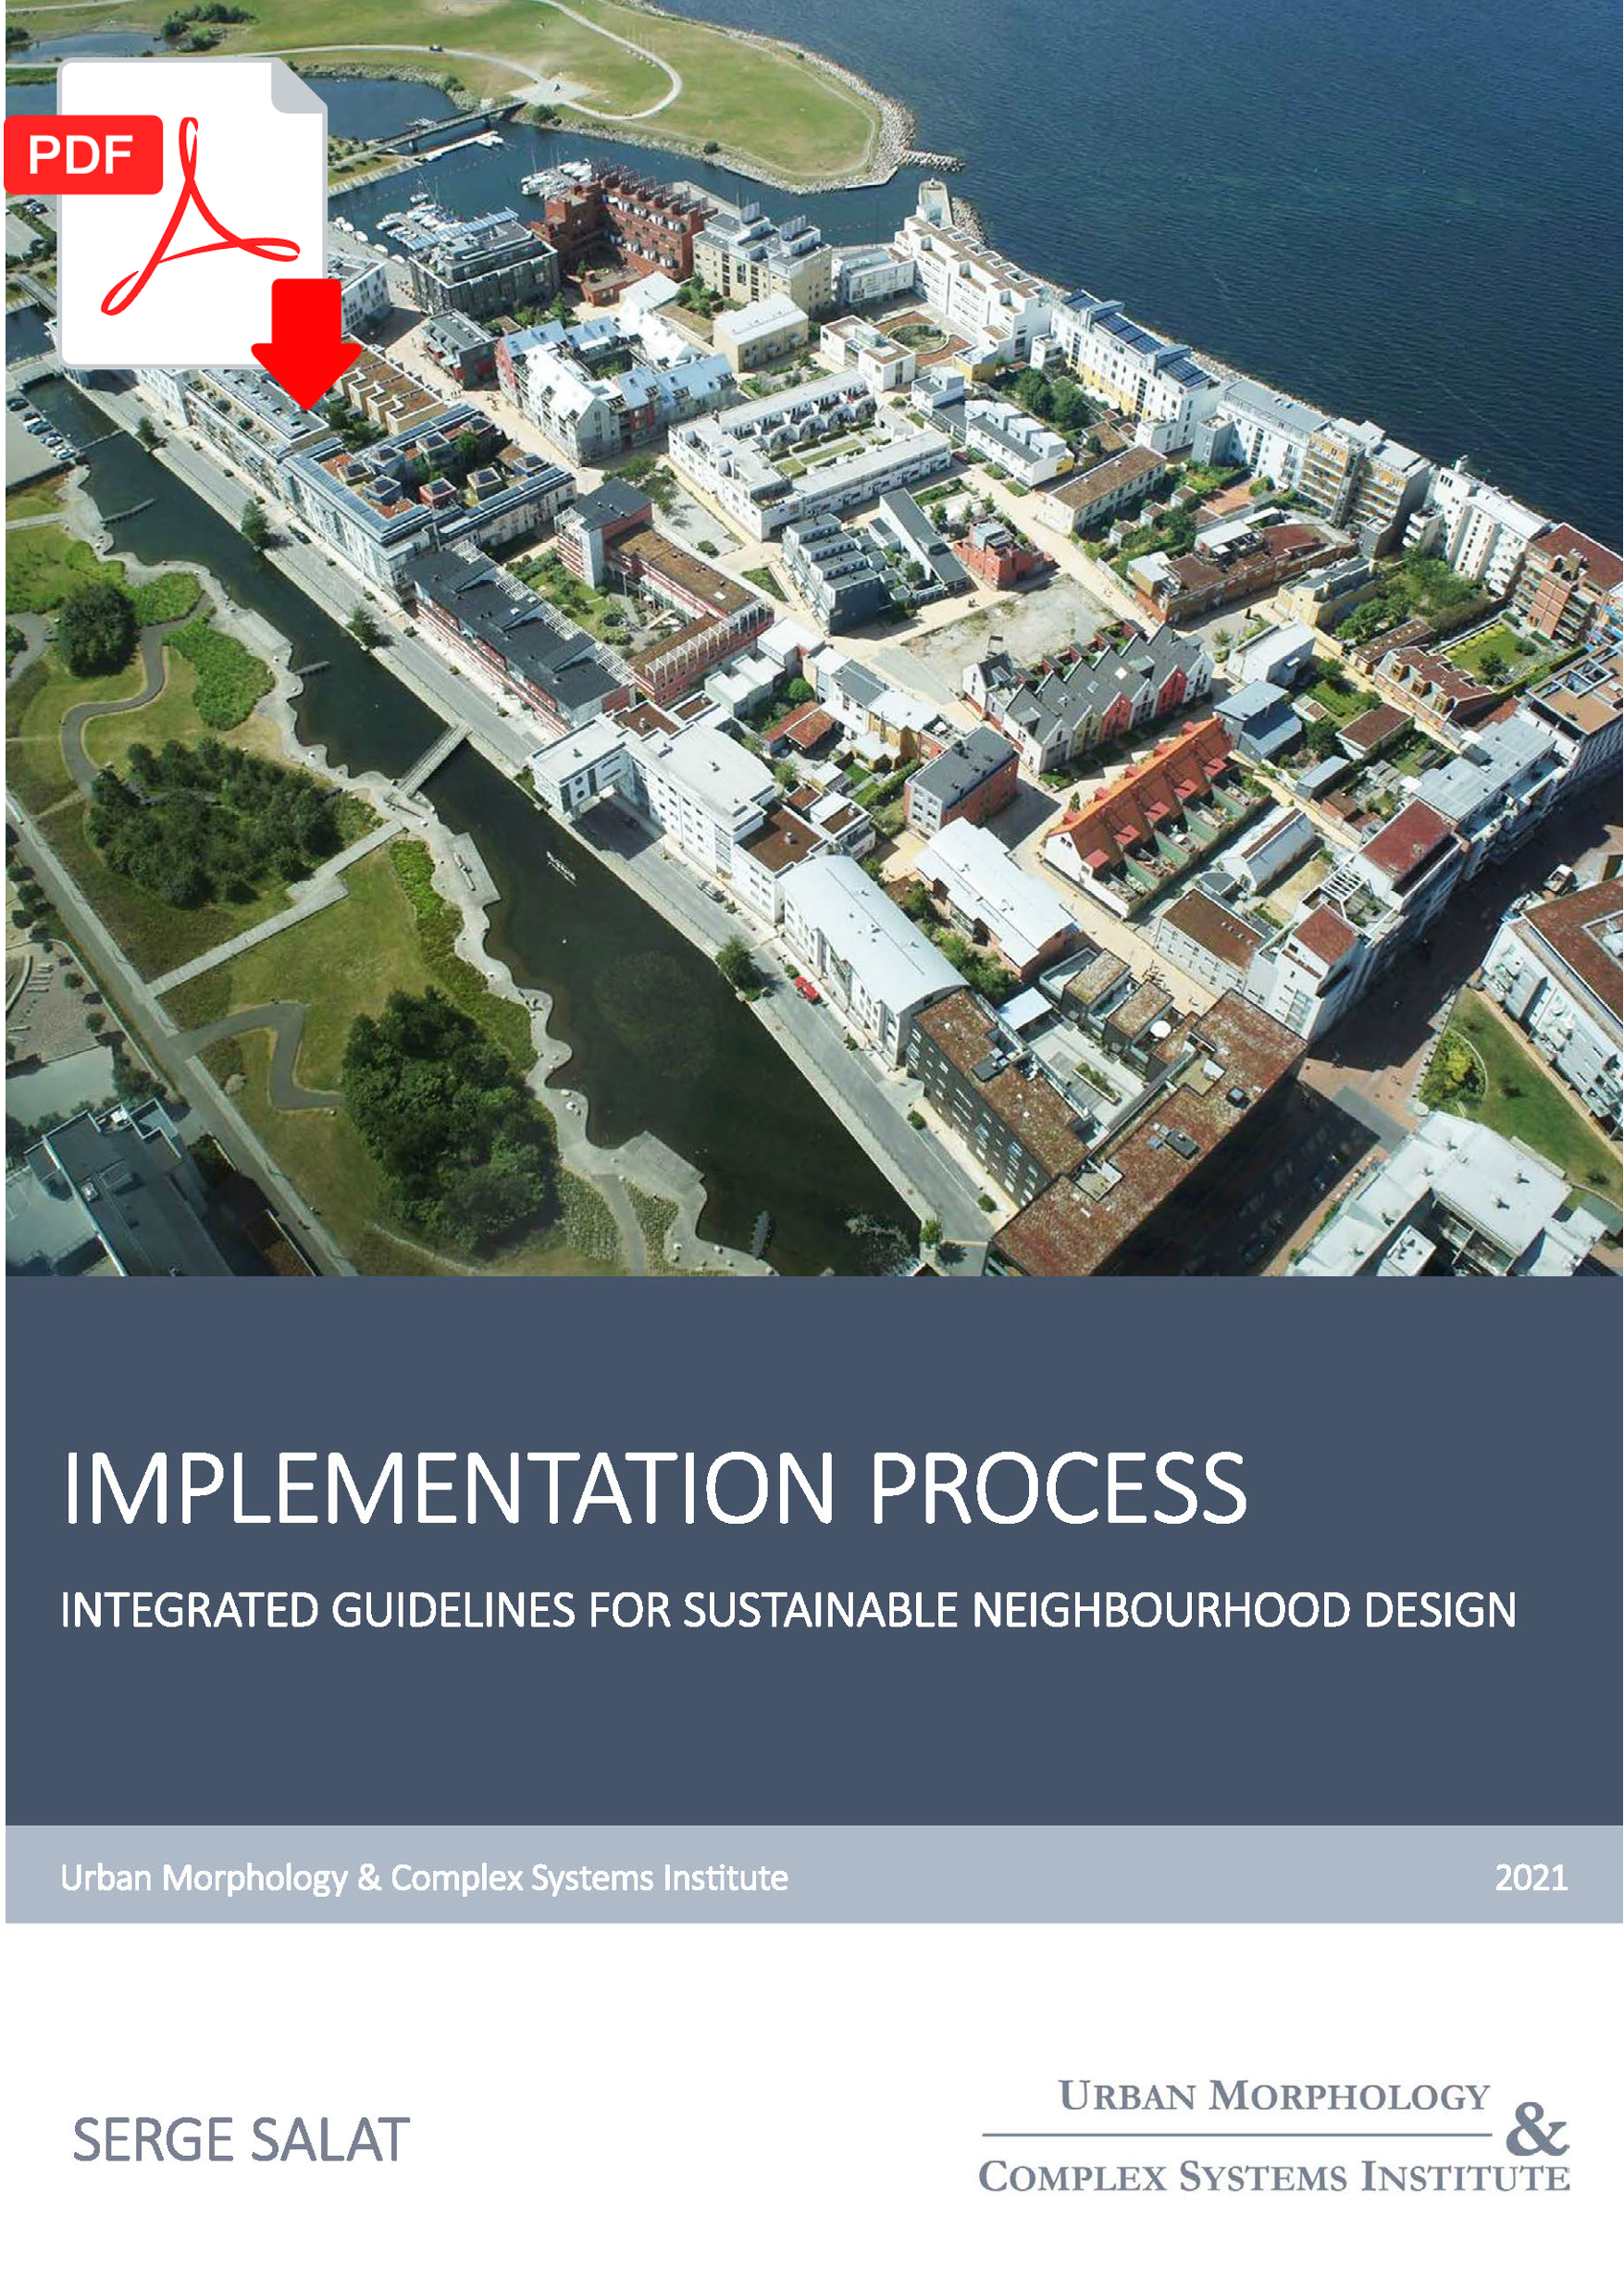The height and width of the screenshot is (2290, 1624).
Task: Click the author name "SERGE SALAT"
Action: click(241, 2140)
